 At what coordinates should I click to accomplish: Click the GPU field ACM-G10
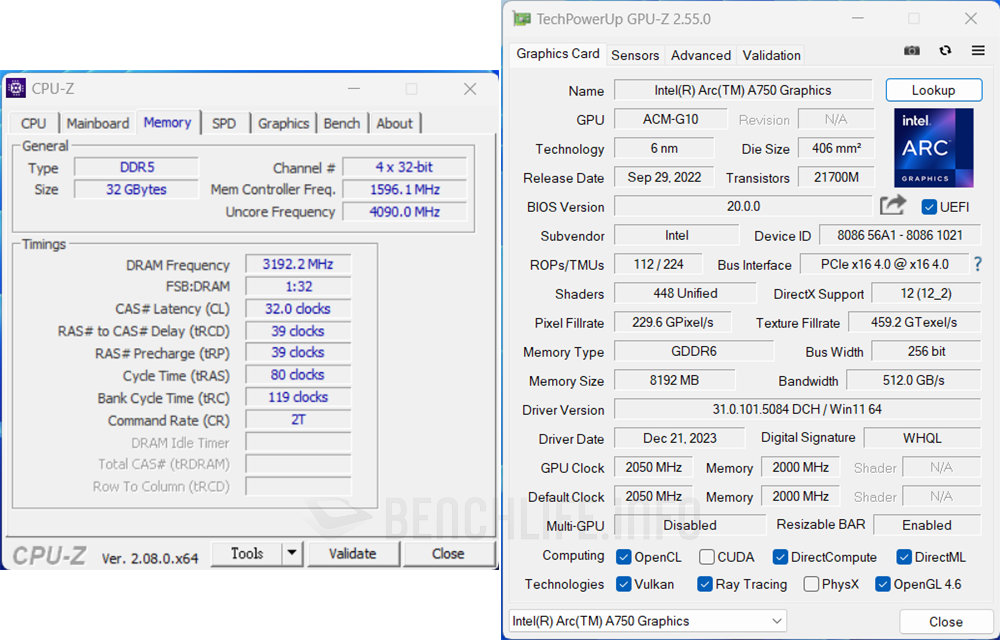(x=670, y=119)
